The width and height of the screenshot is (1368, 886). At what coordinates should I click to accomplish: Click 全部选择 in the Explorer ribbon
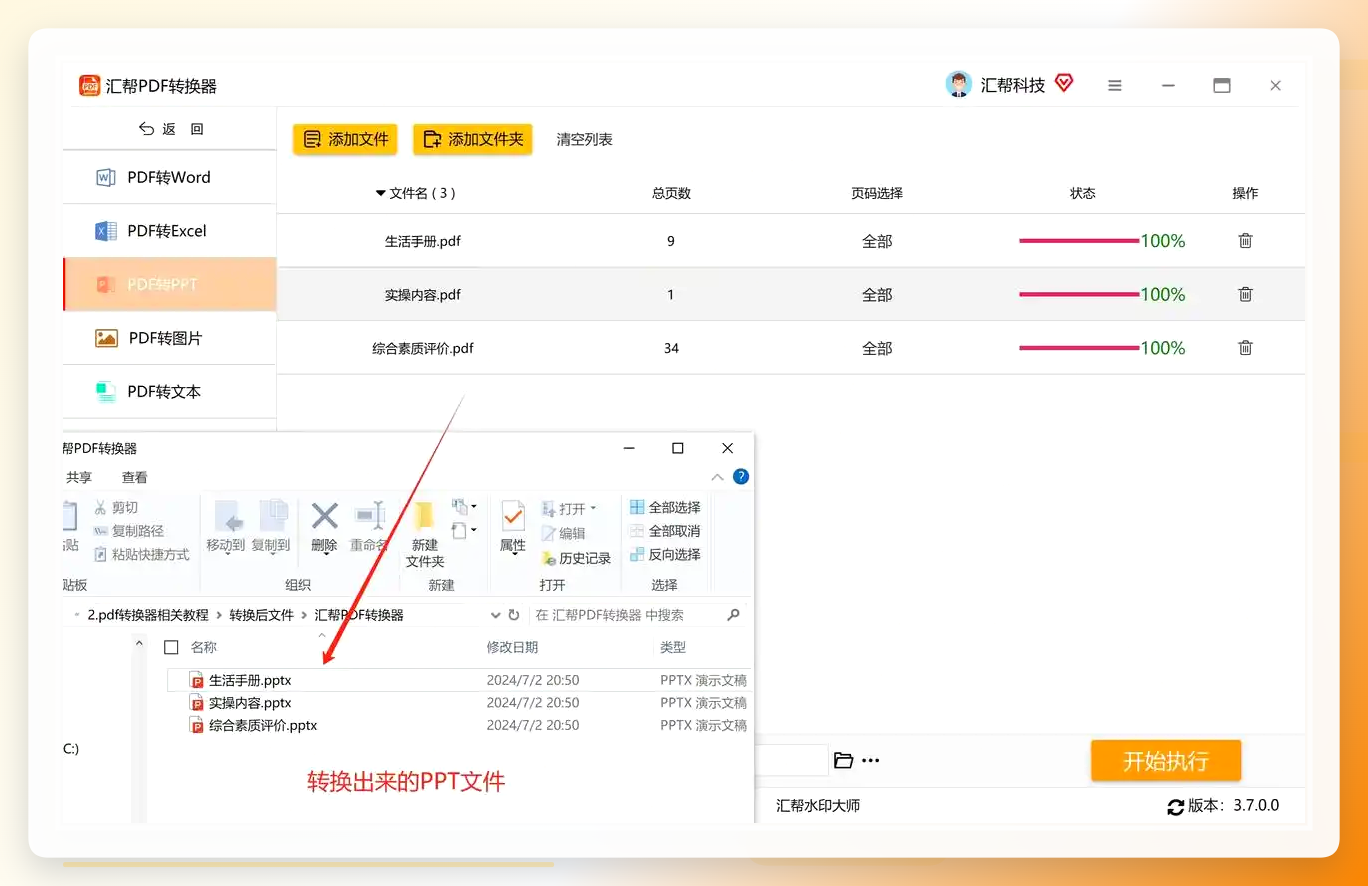click(665, 507)
